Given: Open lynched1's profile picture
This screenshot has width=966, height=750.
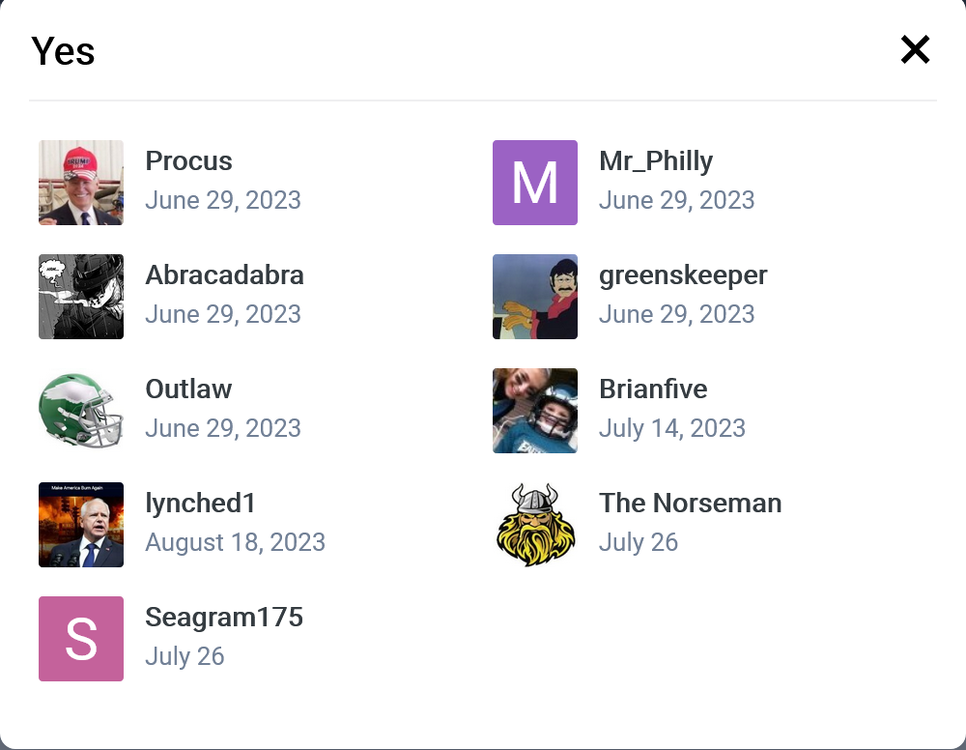Looking at the screenshot, I should (81, 524).
